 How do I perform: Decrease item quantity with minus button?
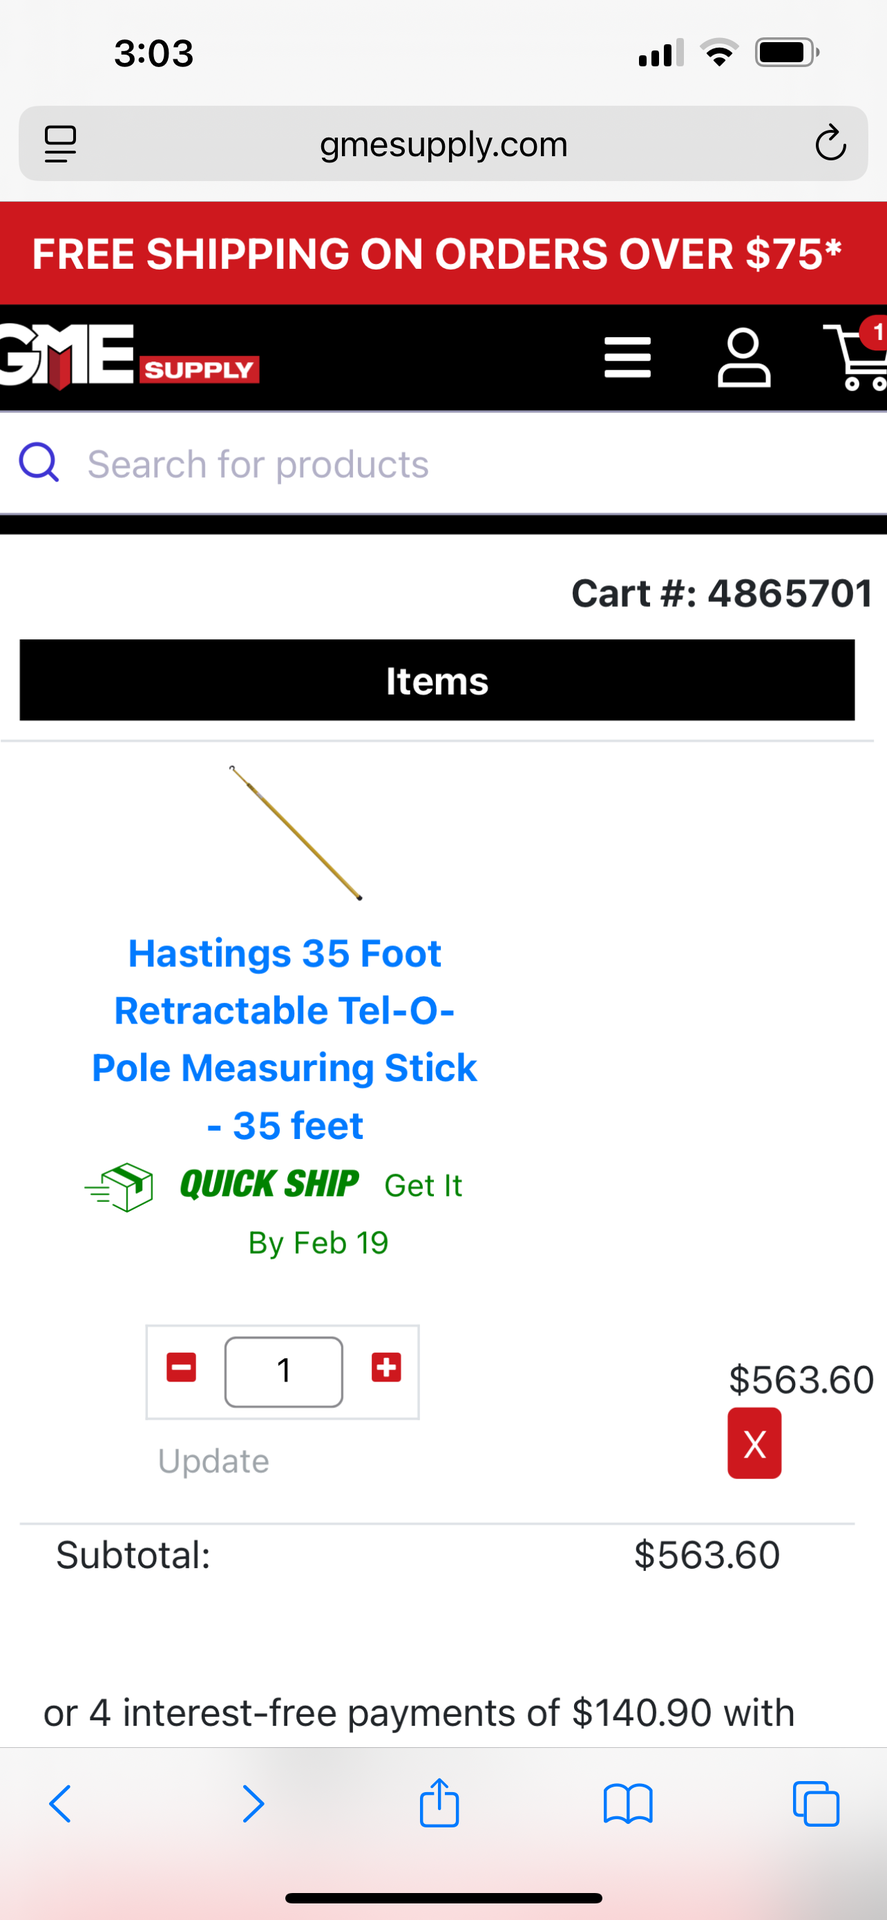point(181,1367)
